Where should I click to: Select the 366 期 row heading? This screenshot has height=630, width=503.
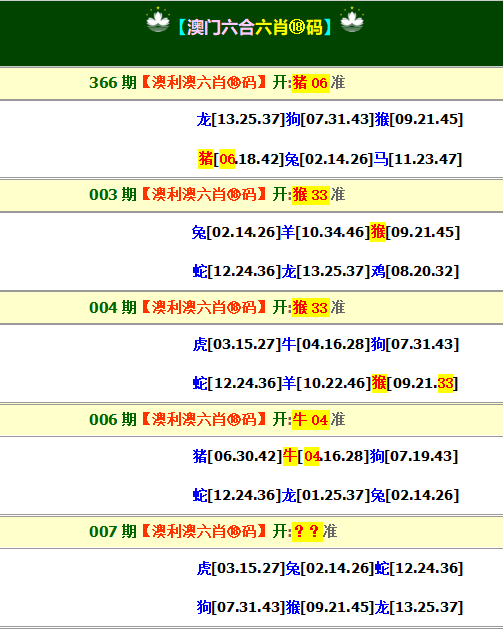252,83
